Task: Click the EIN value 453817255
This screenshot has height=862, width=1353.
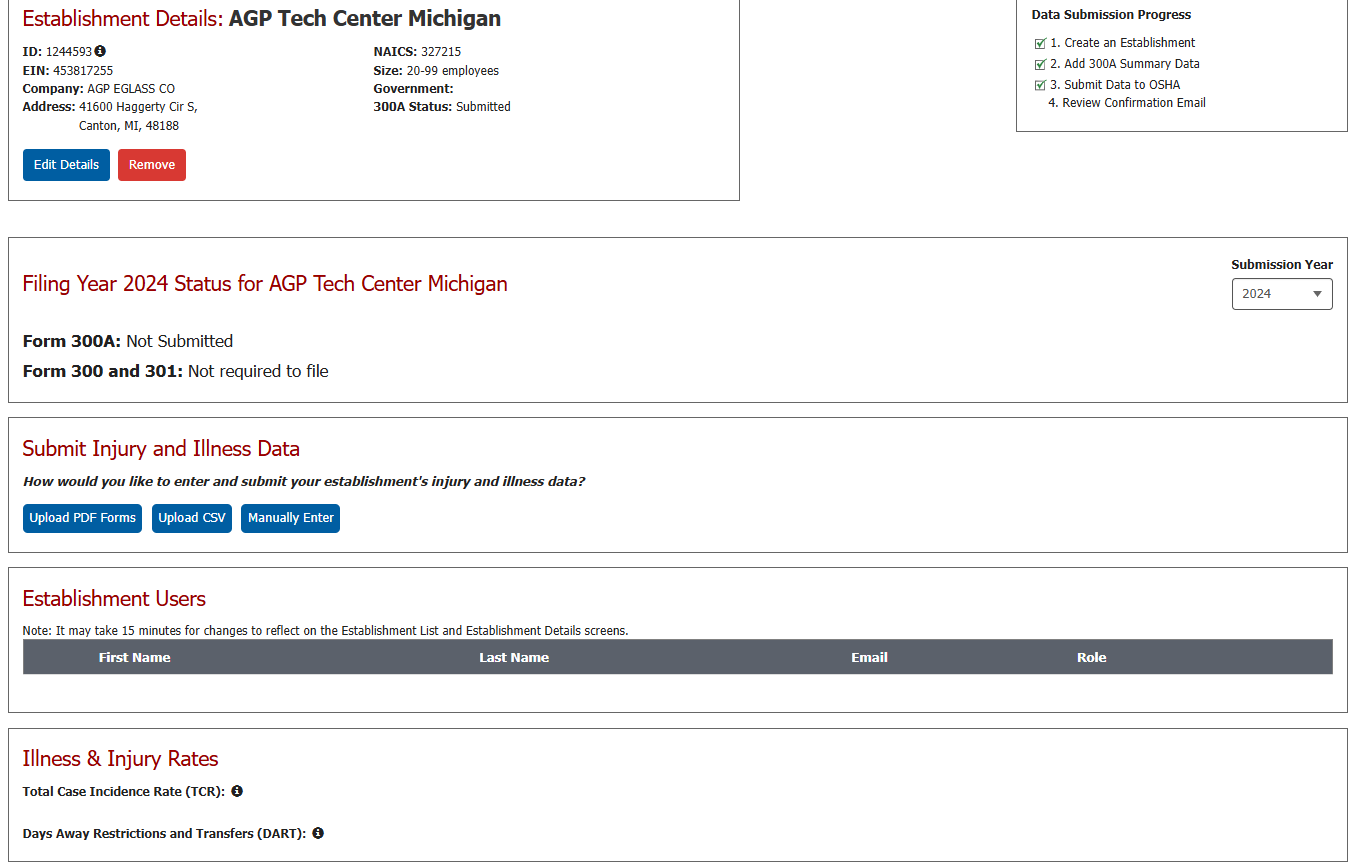Action: tap(83, 71)
